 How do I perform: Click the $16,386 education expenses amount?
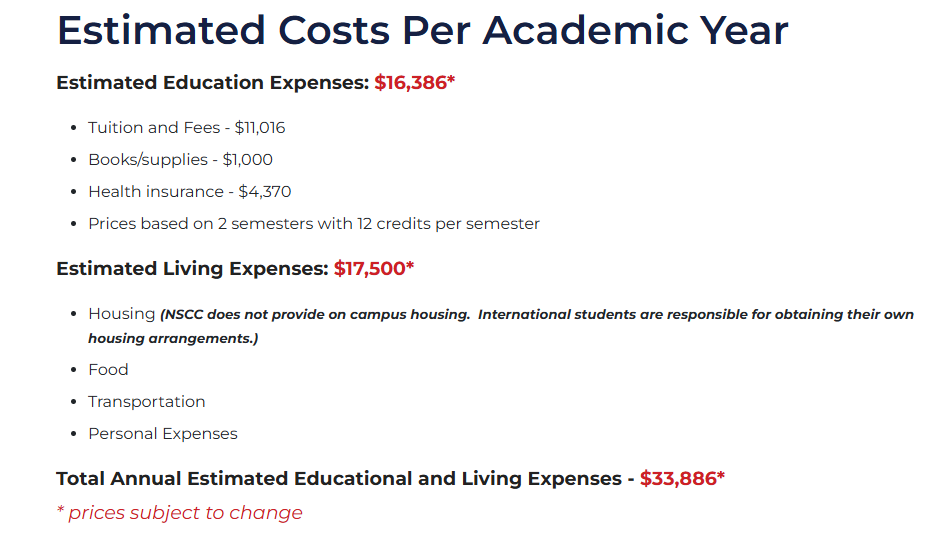pyautogui.click(x=414, y=83)
